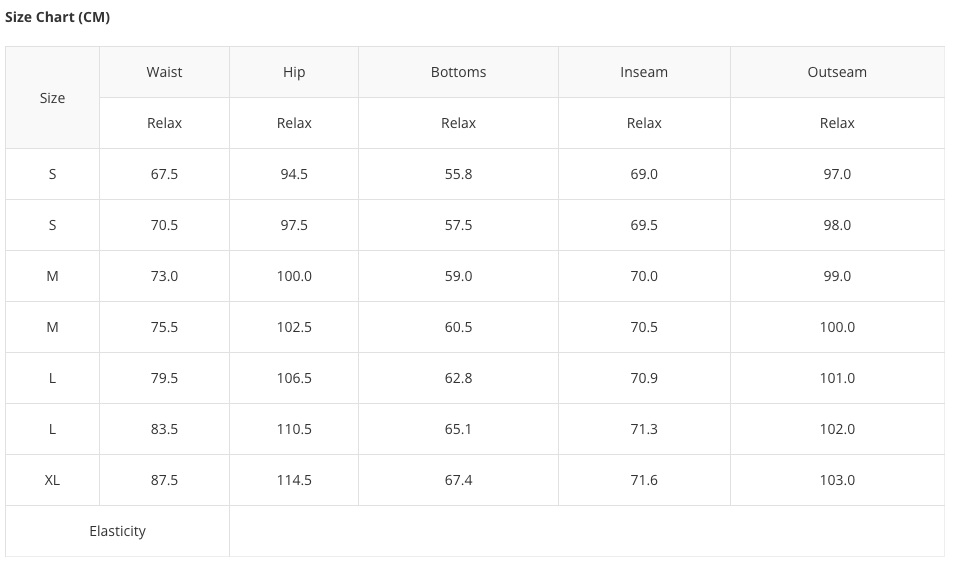Viewport: 962px width, 579px height.
Task: Click the Size Chart (CM) title
Action: click(x=57, y=17)
